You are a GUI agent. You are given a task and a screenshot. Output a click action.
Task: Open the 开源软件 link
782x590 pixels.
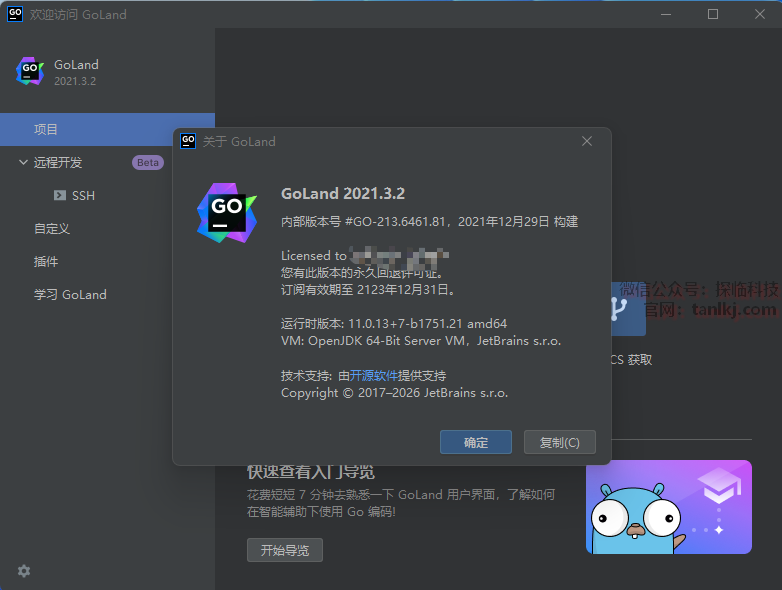click(374, 376)
